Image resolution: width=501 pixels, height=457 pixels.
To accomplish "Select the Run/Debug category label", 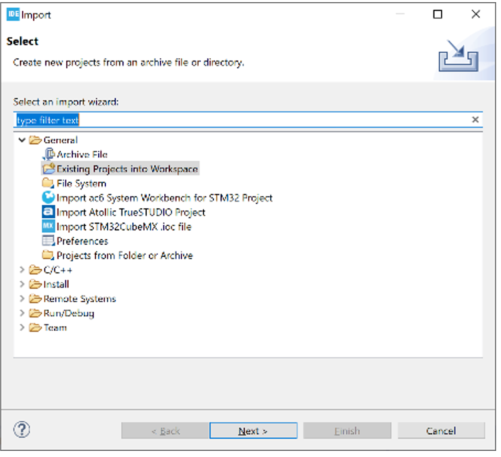I will tap(69, 313).
